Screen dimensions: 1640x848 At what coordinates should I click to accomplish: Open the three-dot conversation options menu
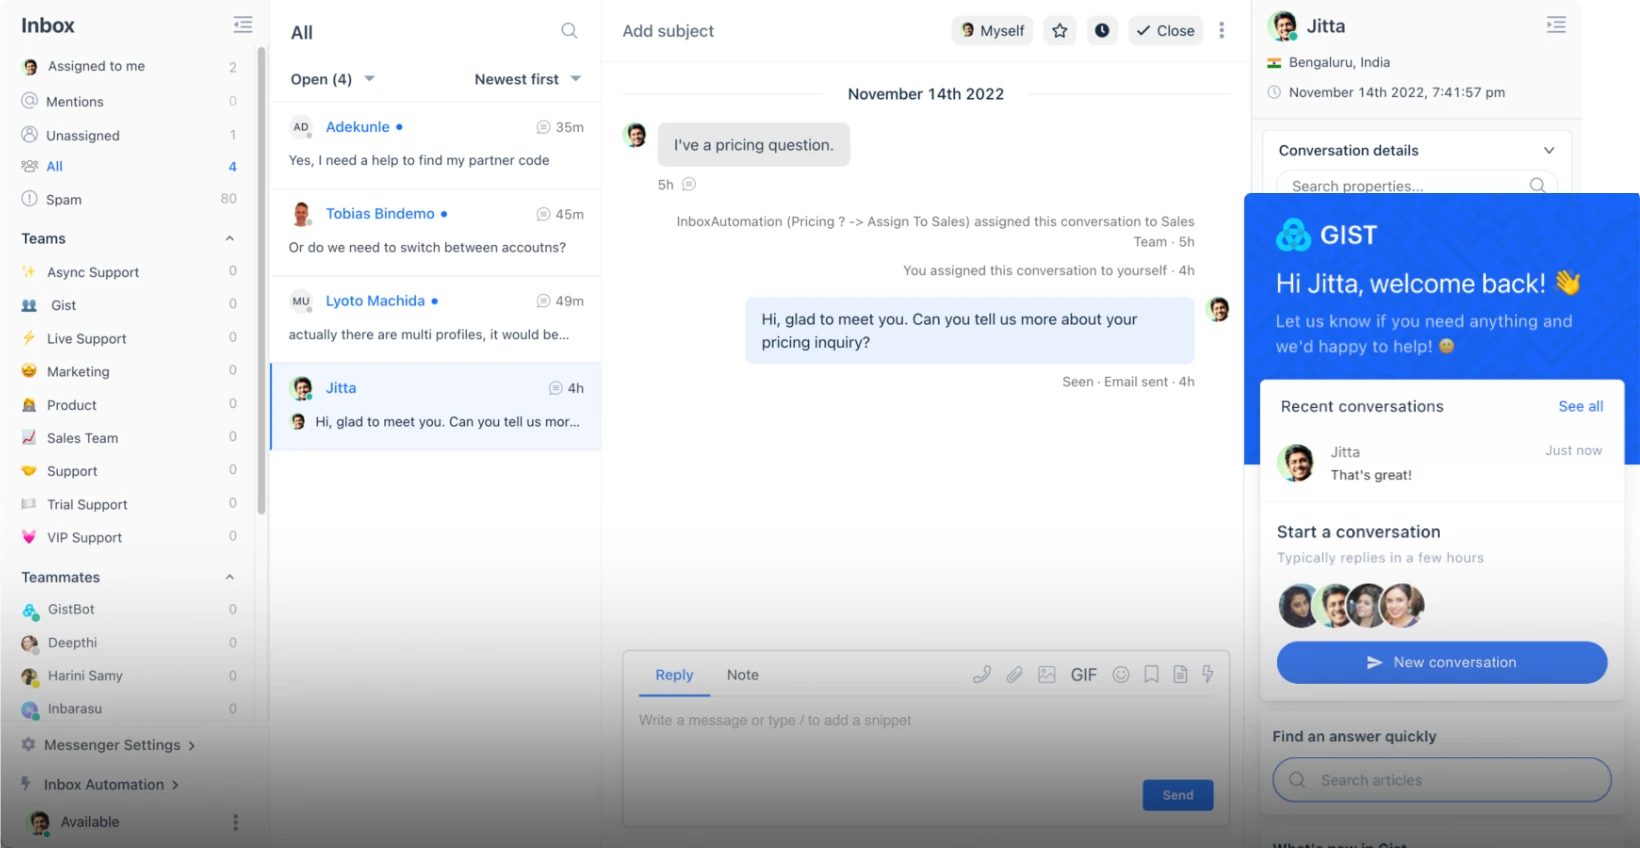1221,31
